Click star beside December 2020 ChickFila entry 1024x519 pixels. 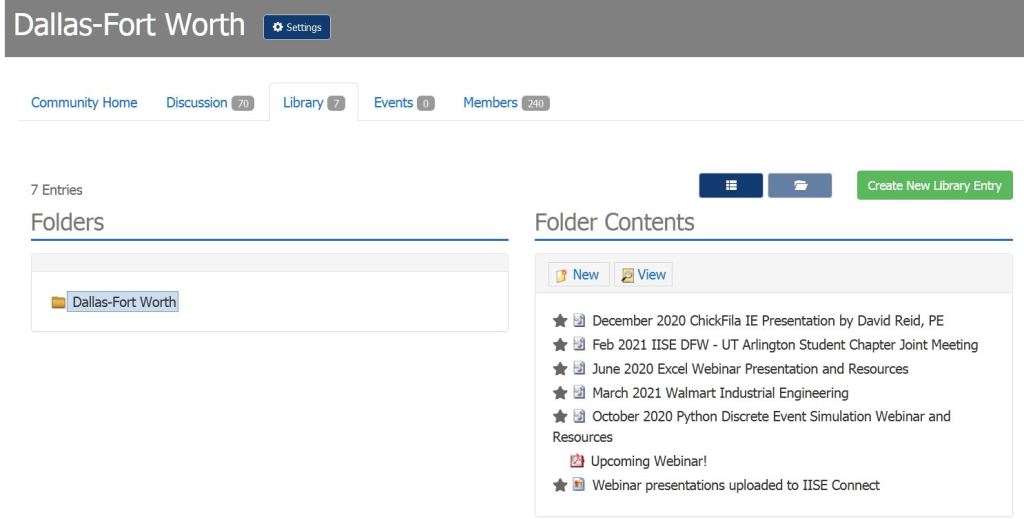[x=560, y=321]
